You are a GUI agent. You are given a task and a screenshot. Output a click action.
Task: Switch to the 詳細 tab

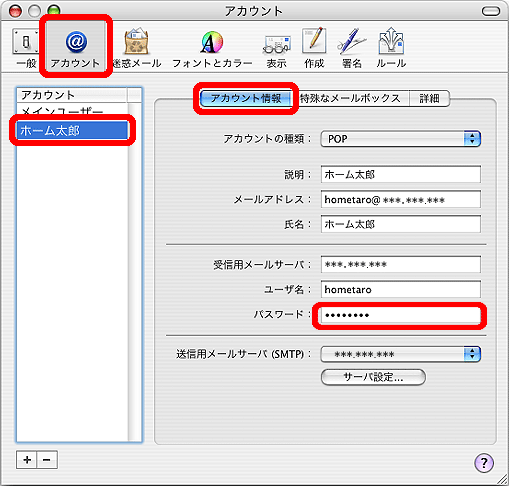429,98
